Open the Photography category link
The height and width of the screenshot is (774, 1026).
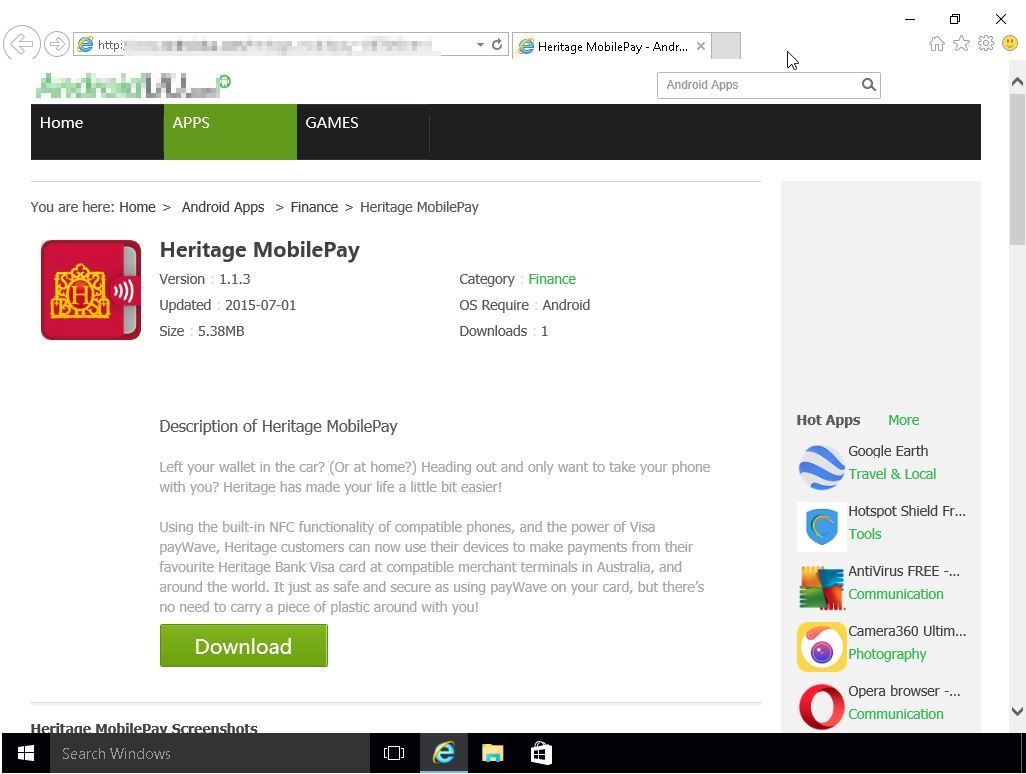(887, 654)
